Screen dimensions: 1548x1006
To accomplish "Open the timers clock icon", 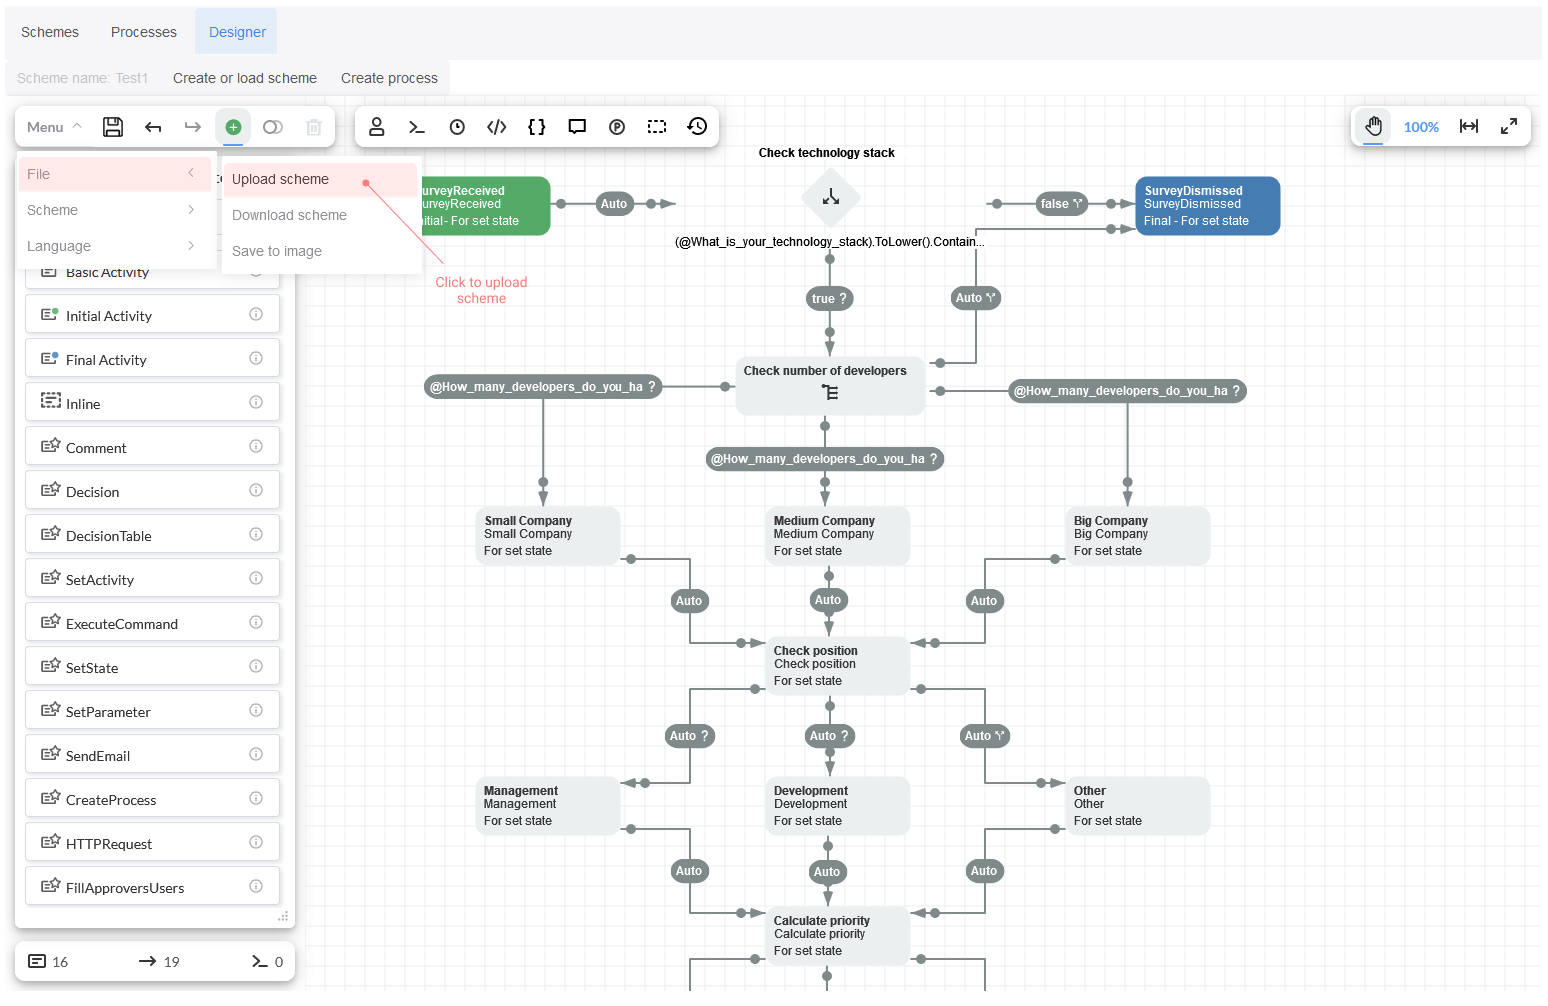I will [457, 127].
